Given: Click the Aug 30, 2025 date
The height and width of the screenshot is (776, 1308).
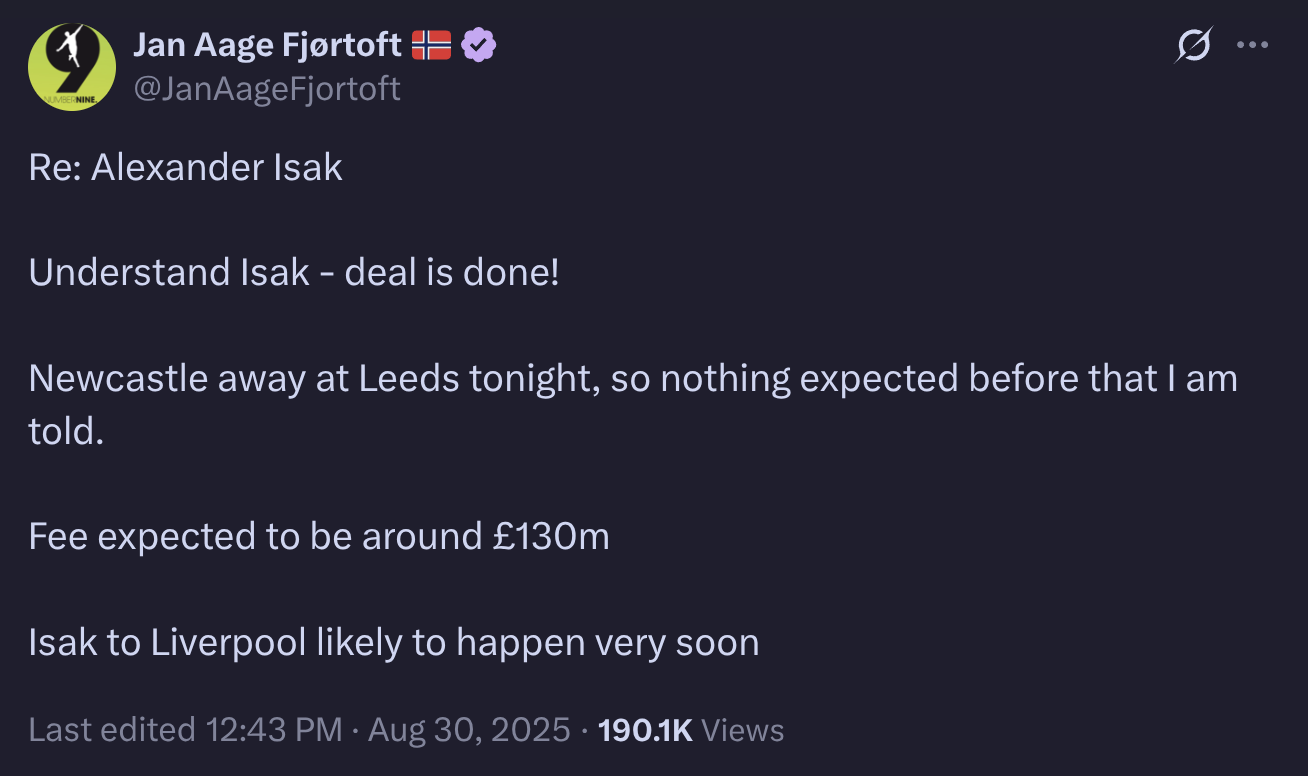Looking at the screenshot, I should click(469, 730).
